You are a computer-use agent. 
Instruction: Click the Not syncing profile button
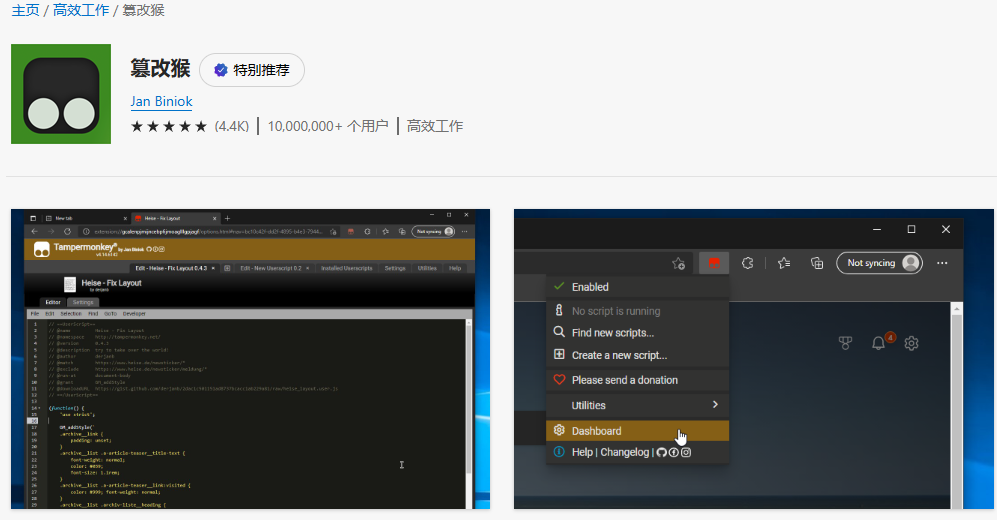(878, 263)
